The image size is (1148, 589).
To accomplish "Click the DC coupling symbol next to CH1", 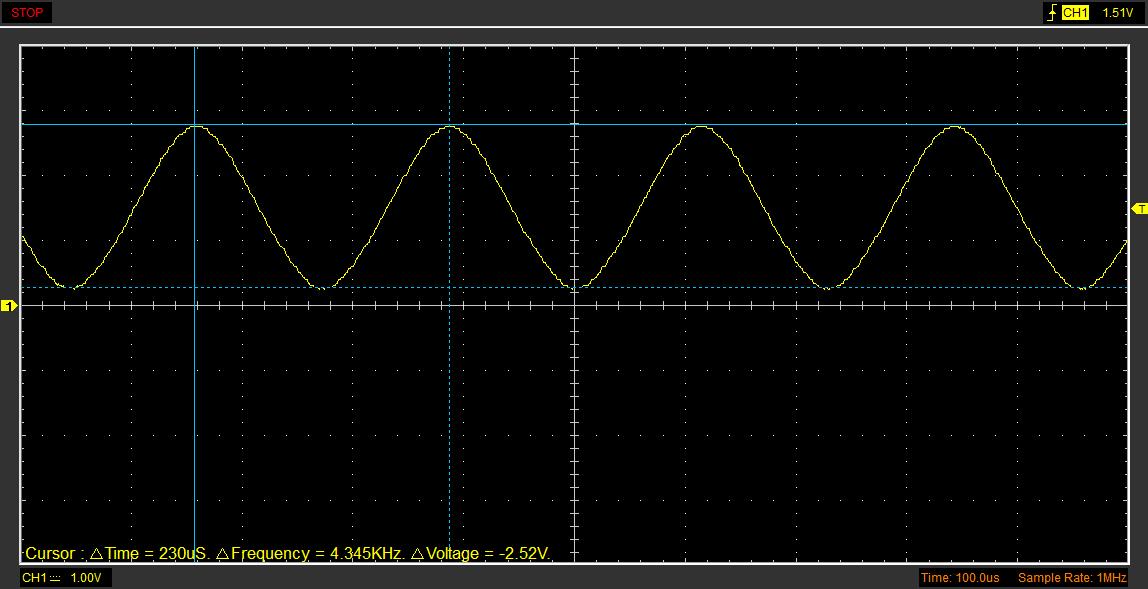I will [x=56, y=578].
